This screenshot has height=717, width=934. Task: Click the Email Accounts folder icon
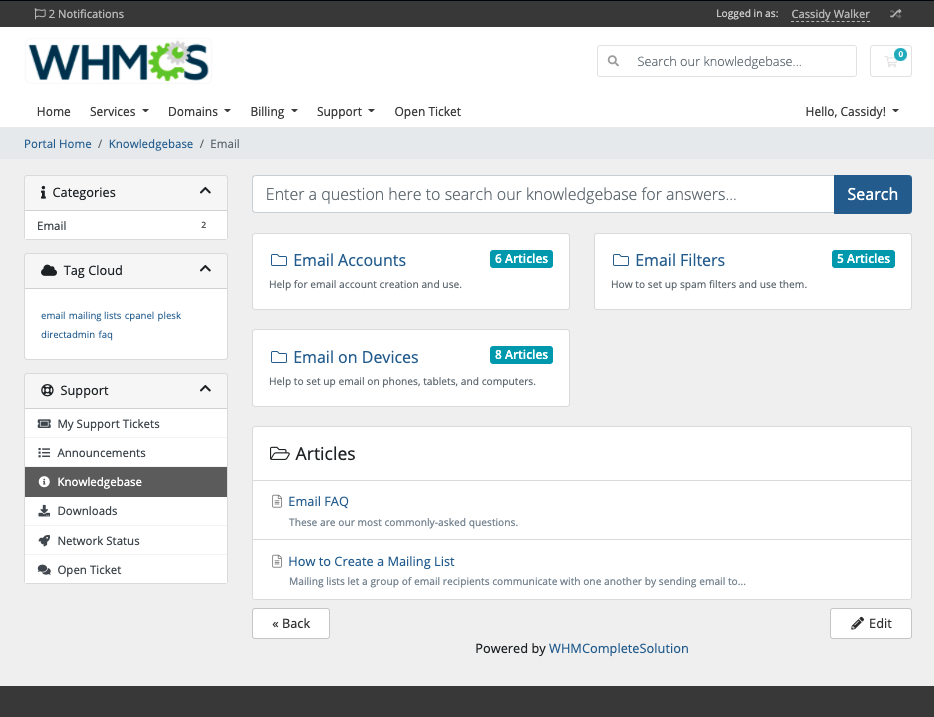coord(279,260)
